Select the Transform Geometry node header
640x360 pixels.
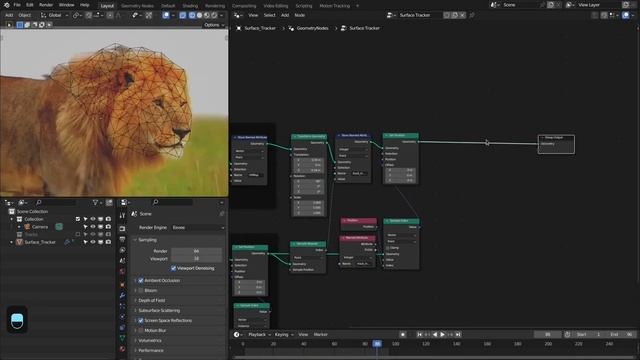[309, 136]
